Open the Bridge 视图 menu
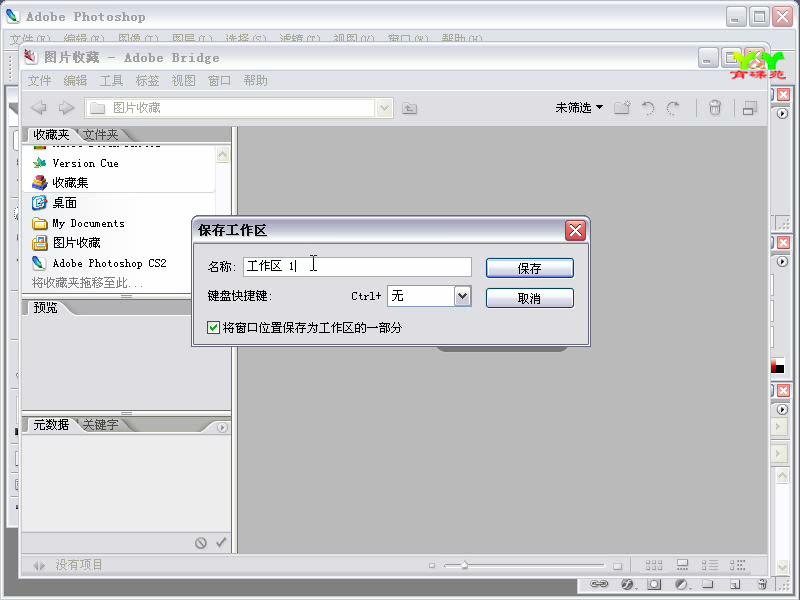 click(x=183, y=81)
